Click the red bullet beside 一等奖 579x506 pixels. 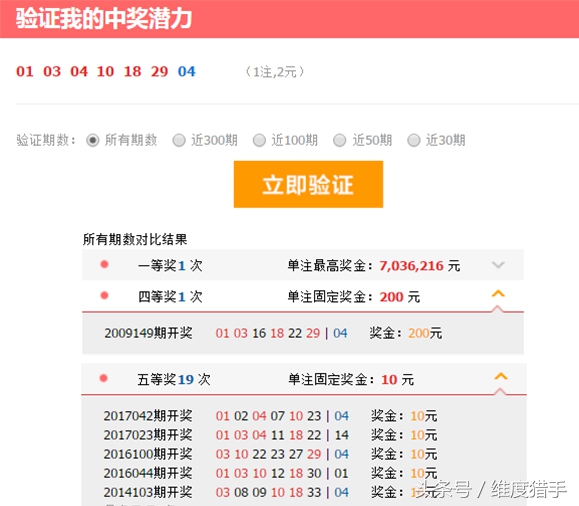104,264
